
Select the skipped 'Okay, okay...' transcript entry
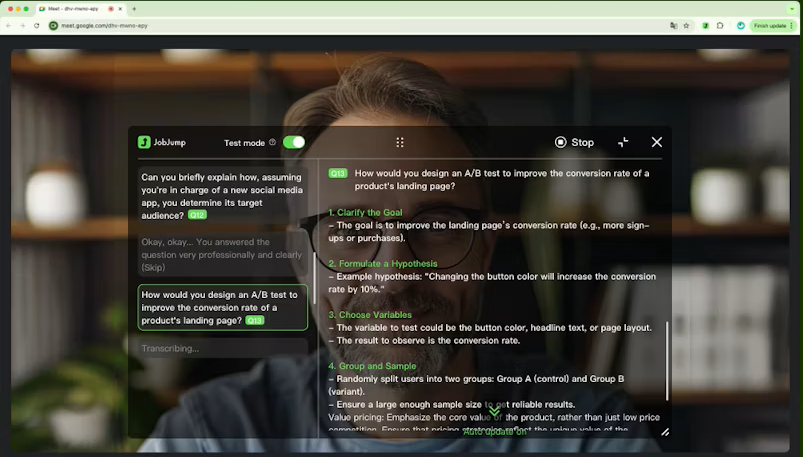tap(222, 255)
